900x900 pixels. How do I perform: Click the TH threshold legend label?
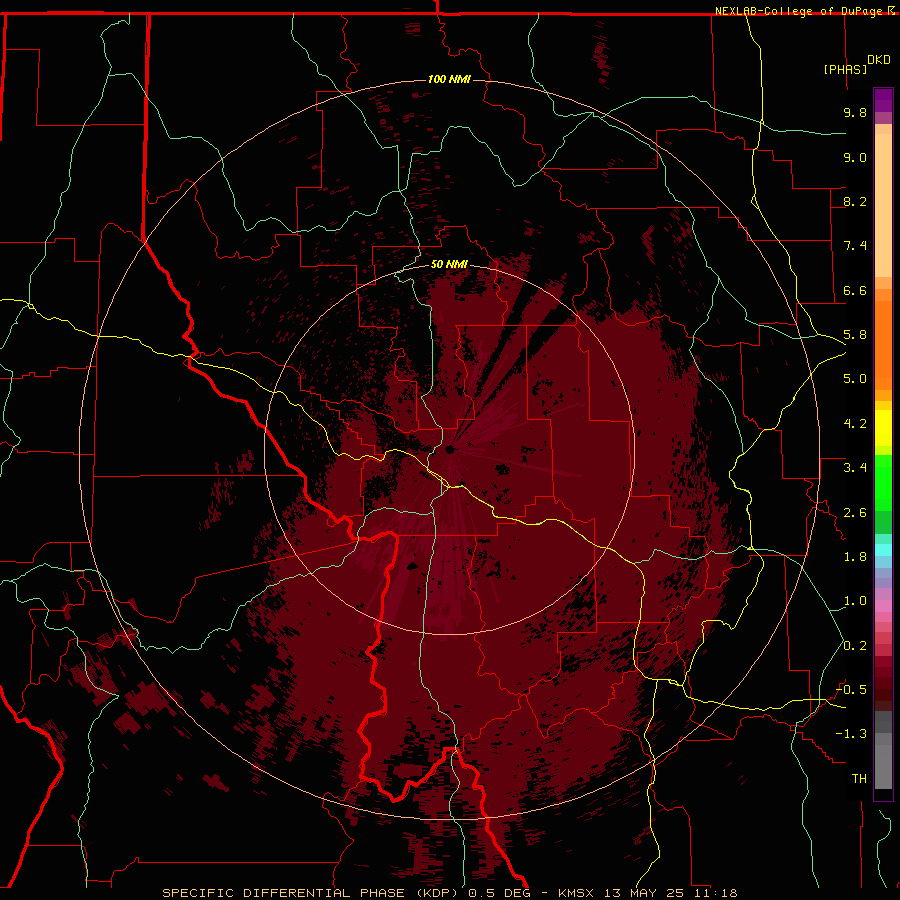(x=859, y=779)
